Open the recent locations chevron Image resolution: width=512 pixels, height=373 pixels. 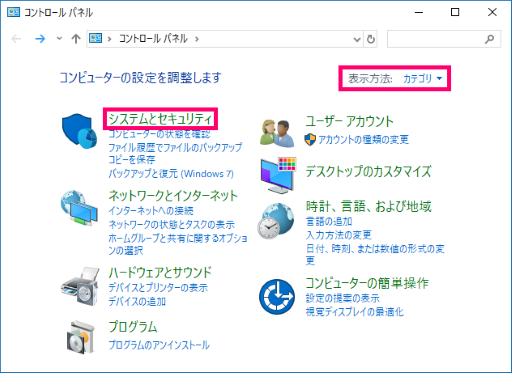coord(59,38)
